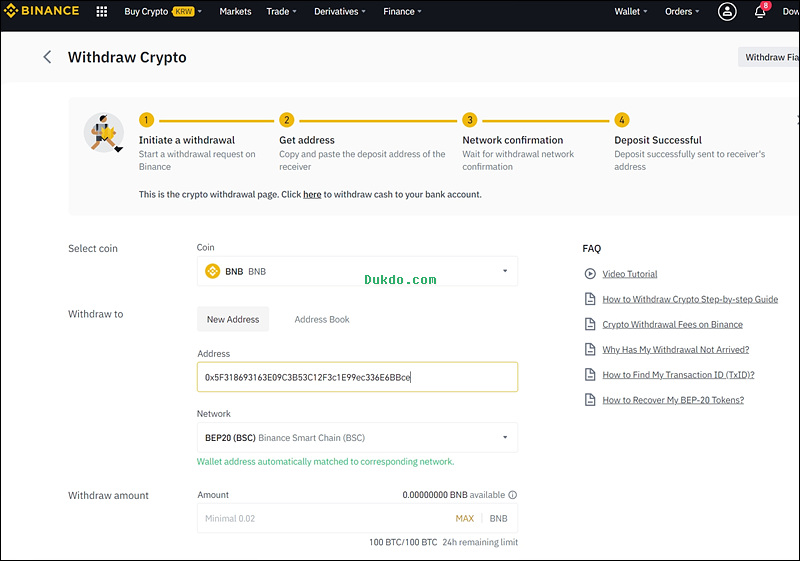Open the Video Tutorial link

click(x=630, y=274)
